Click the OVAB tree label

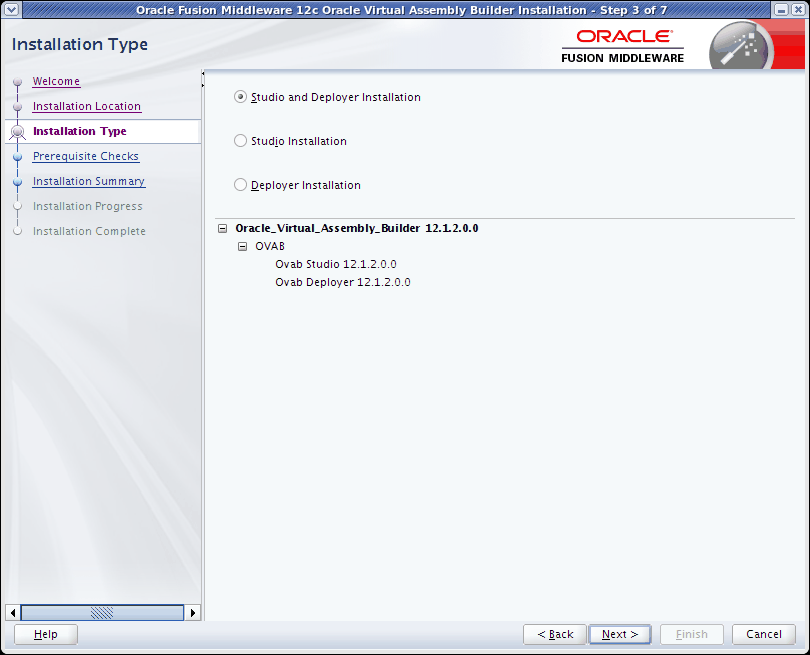coord(270,246)
